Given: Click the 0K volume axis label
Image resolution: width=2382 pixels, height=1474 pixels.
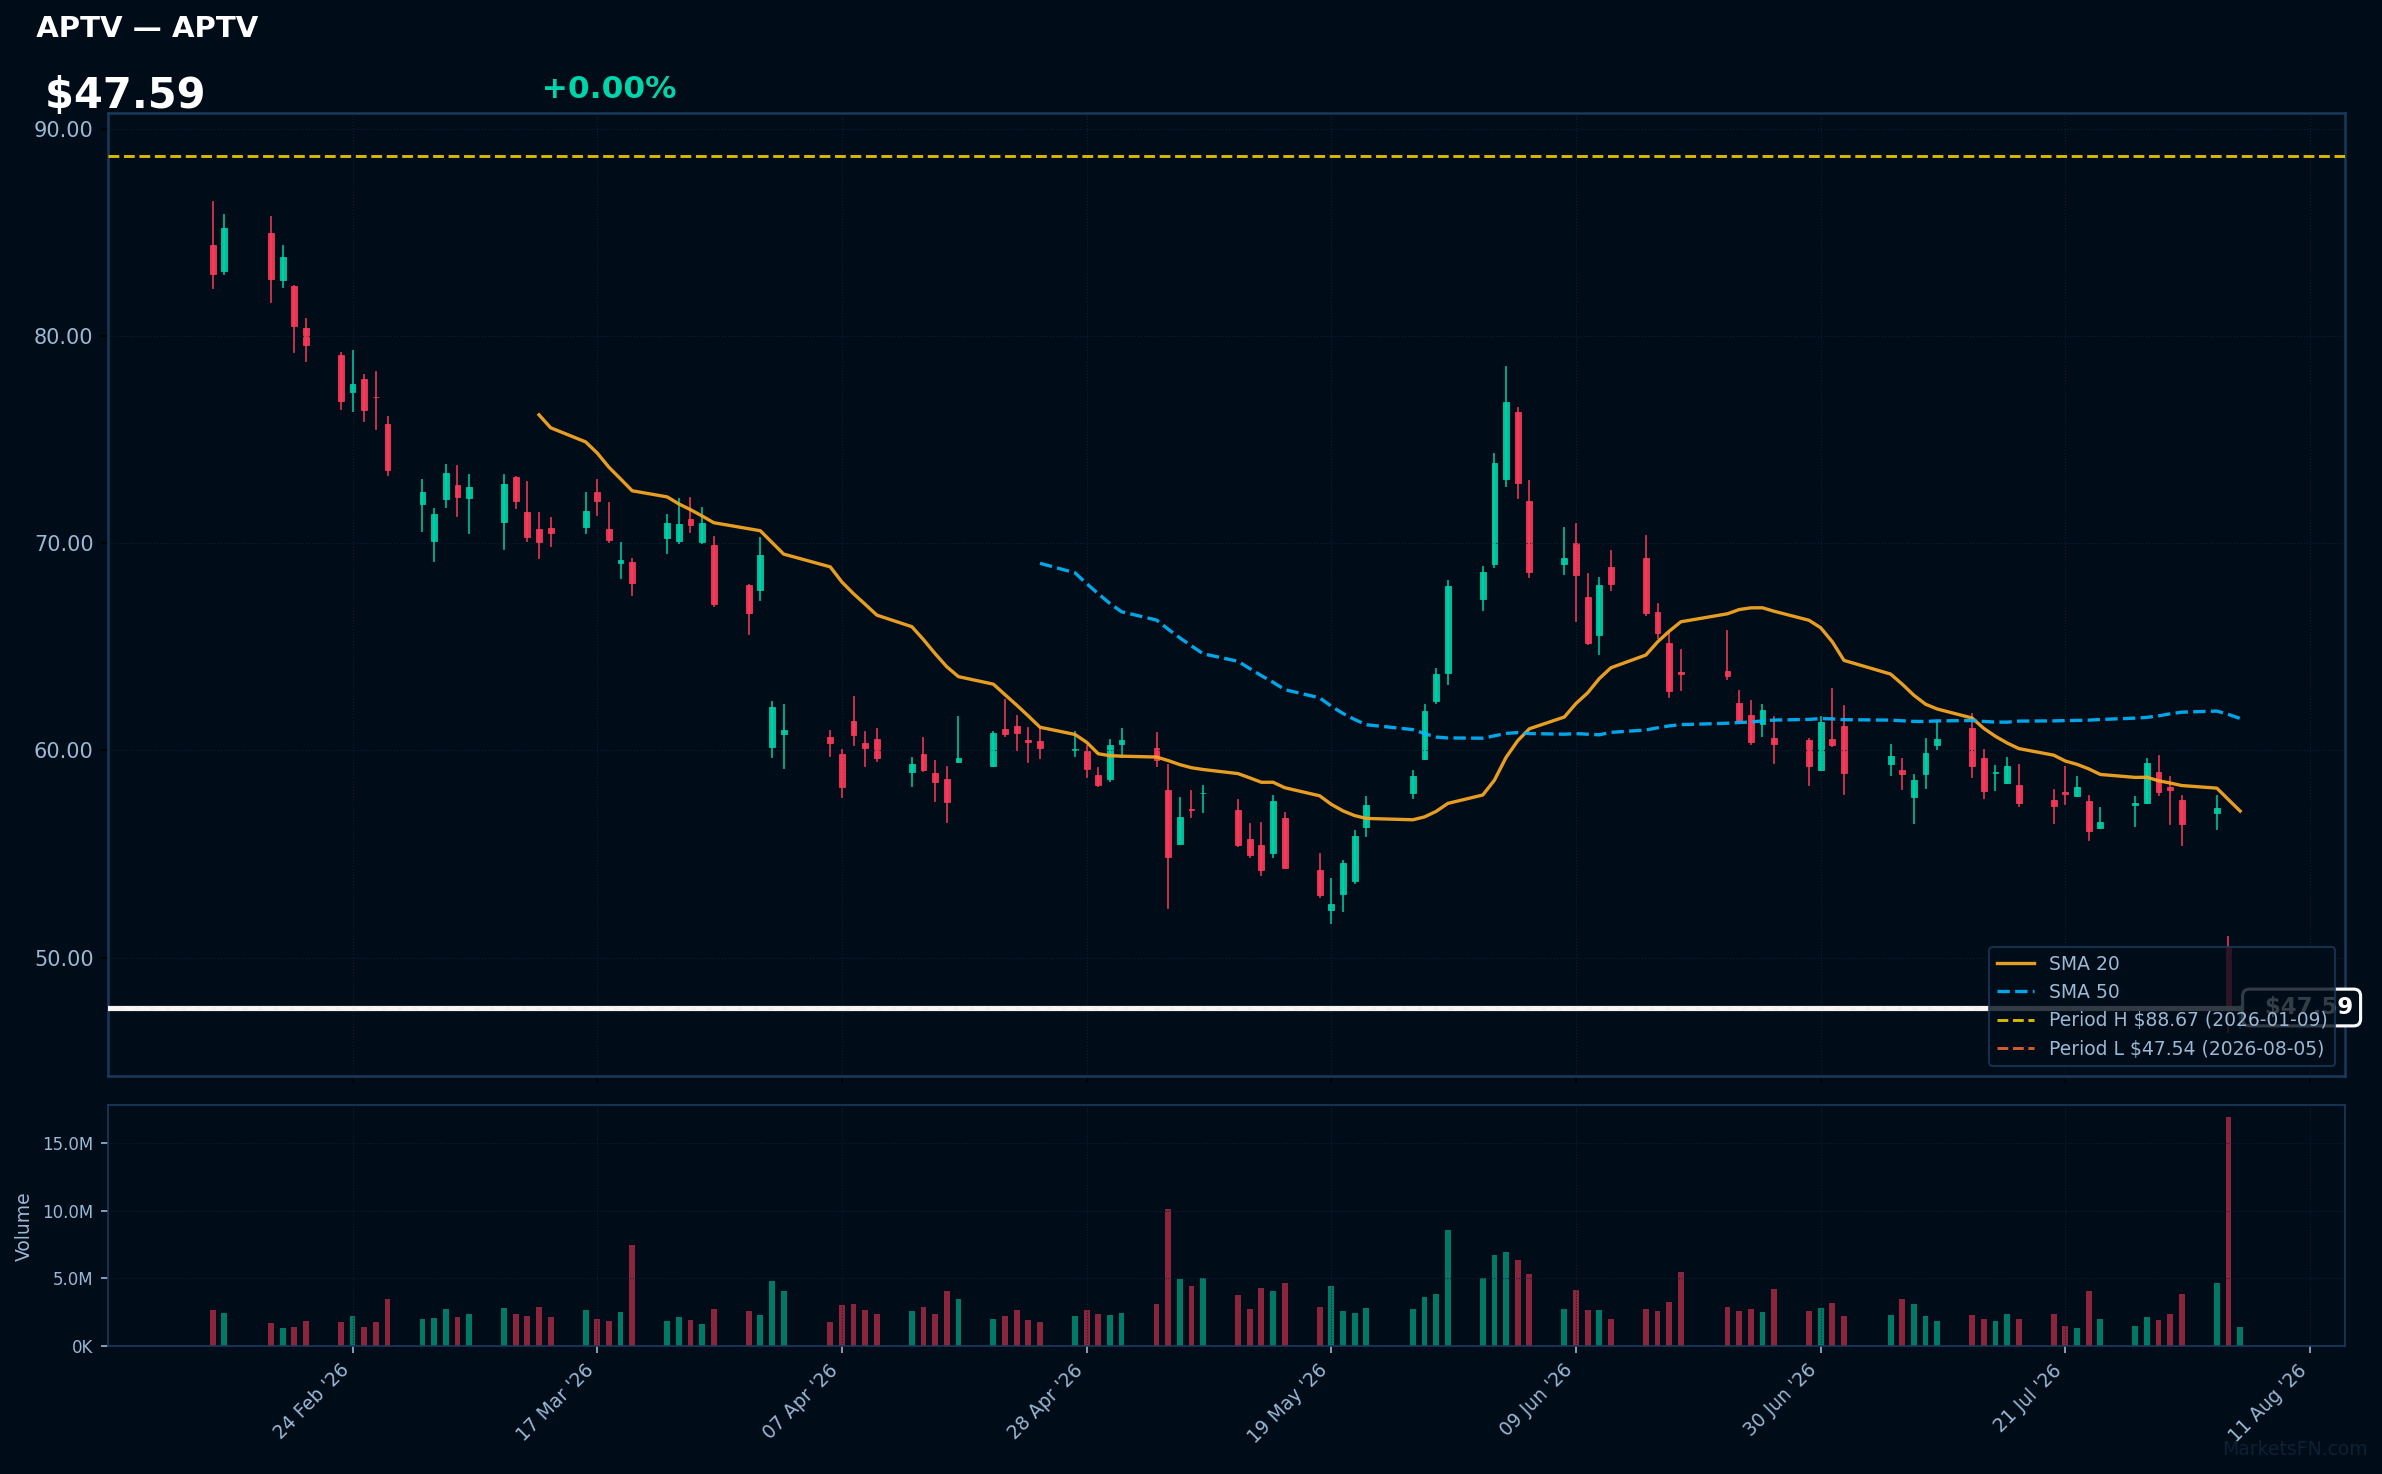Looking at the screenshot, I should click(82, 1347).
